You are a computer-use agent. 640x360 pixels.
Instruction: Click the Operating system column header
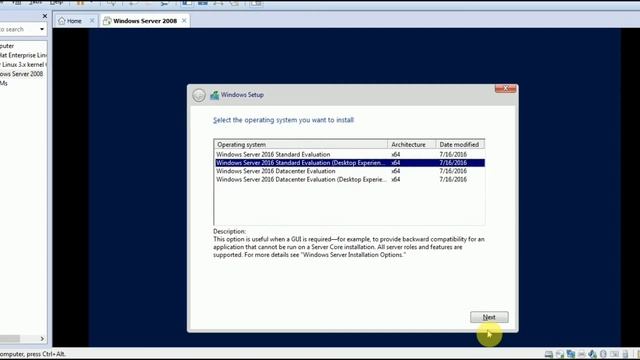click(x=301, y=144)
